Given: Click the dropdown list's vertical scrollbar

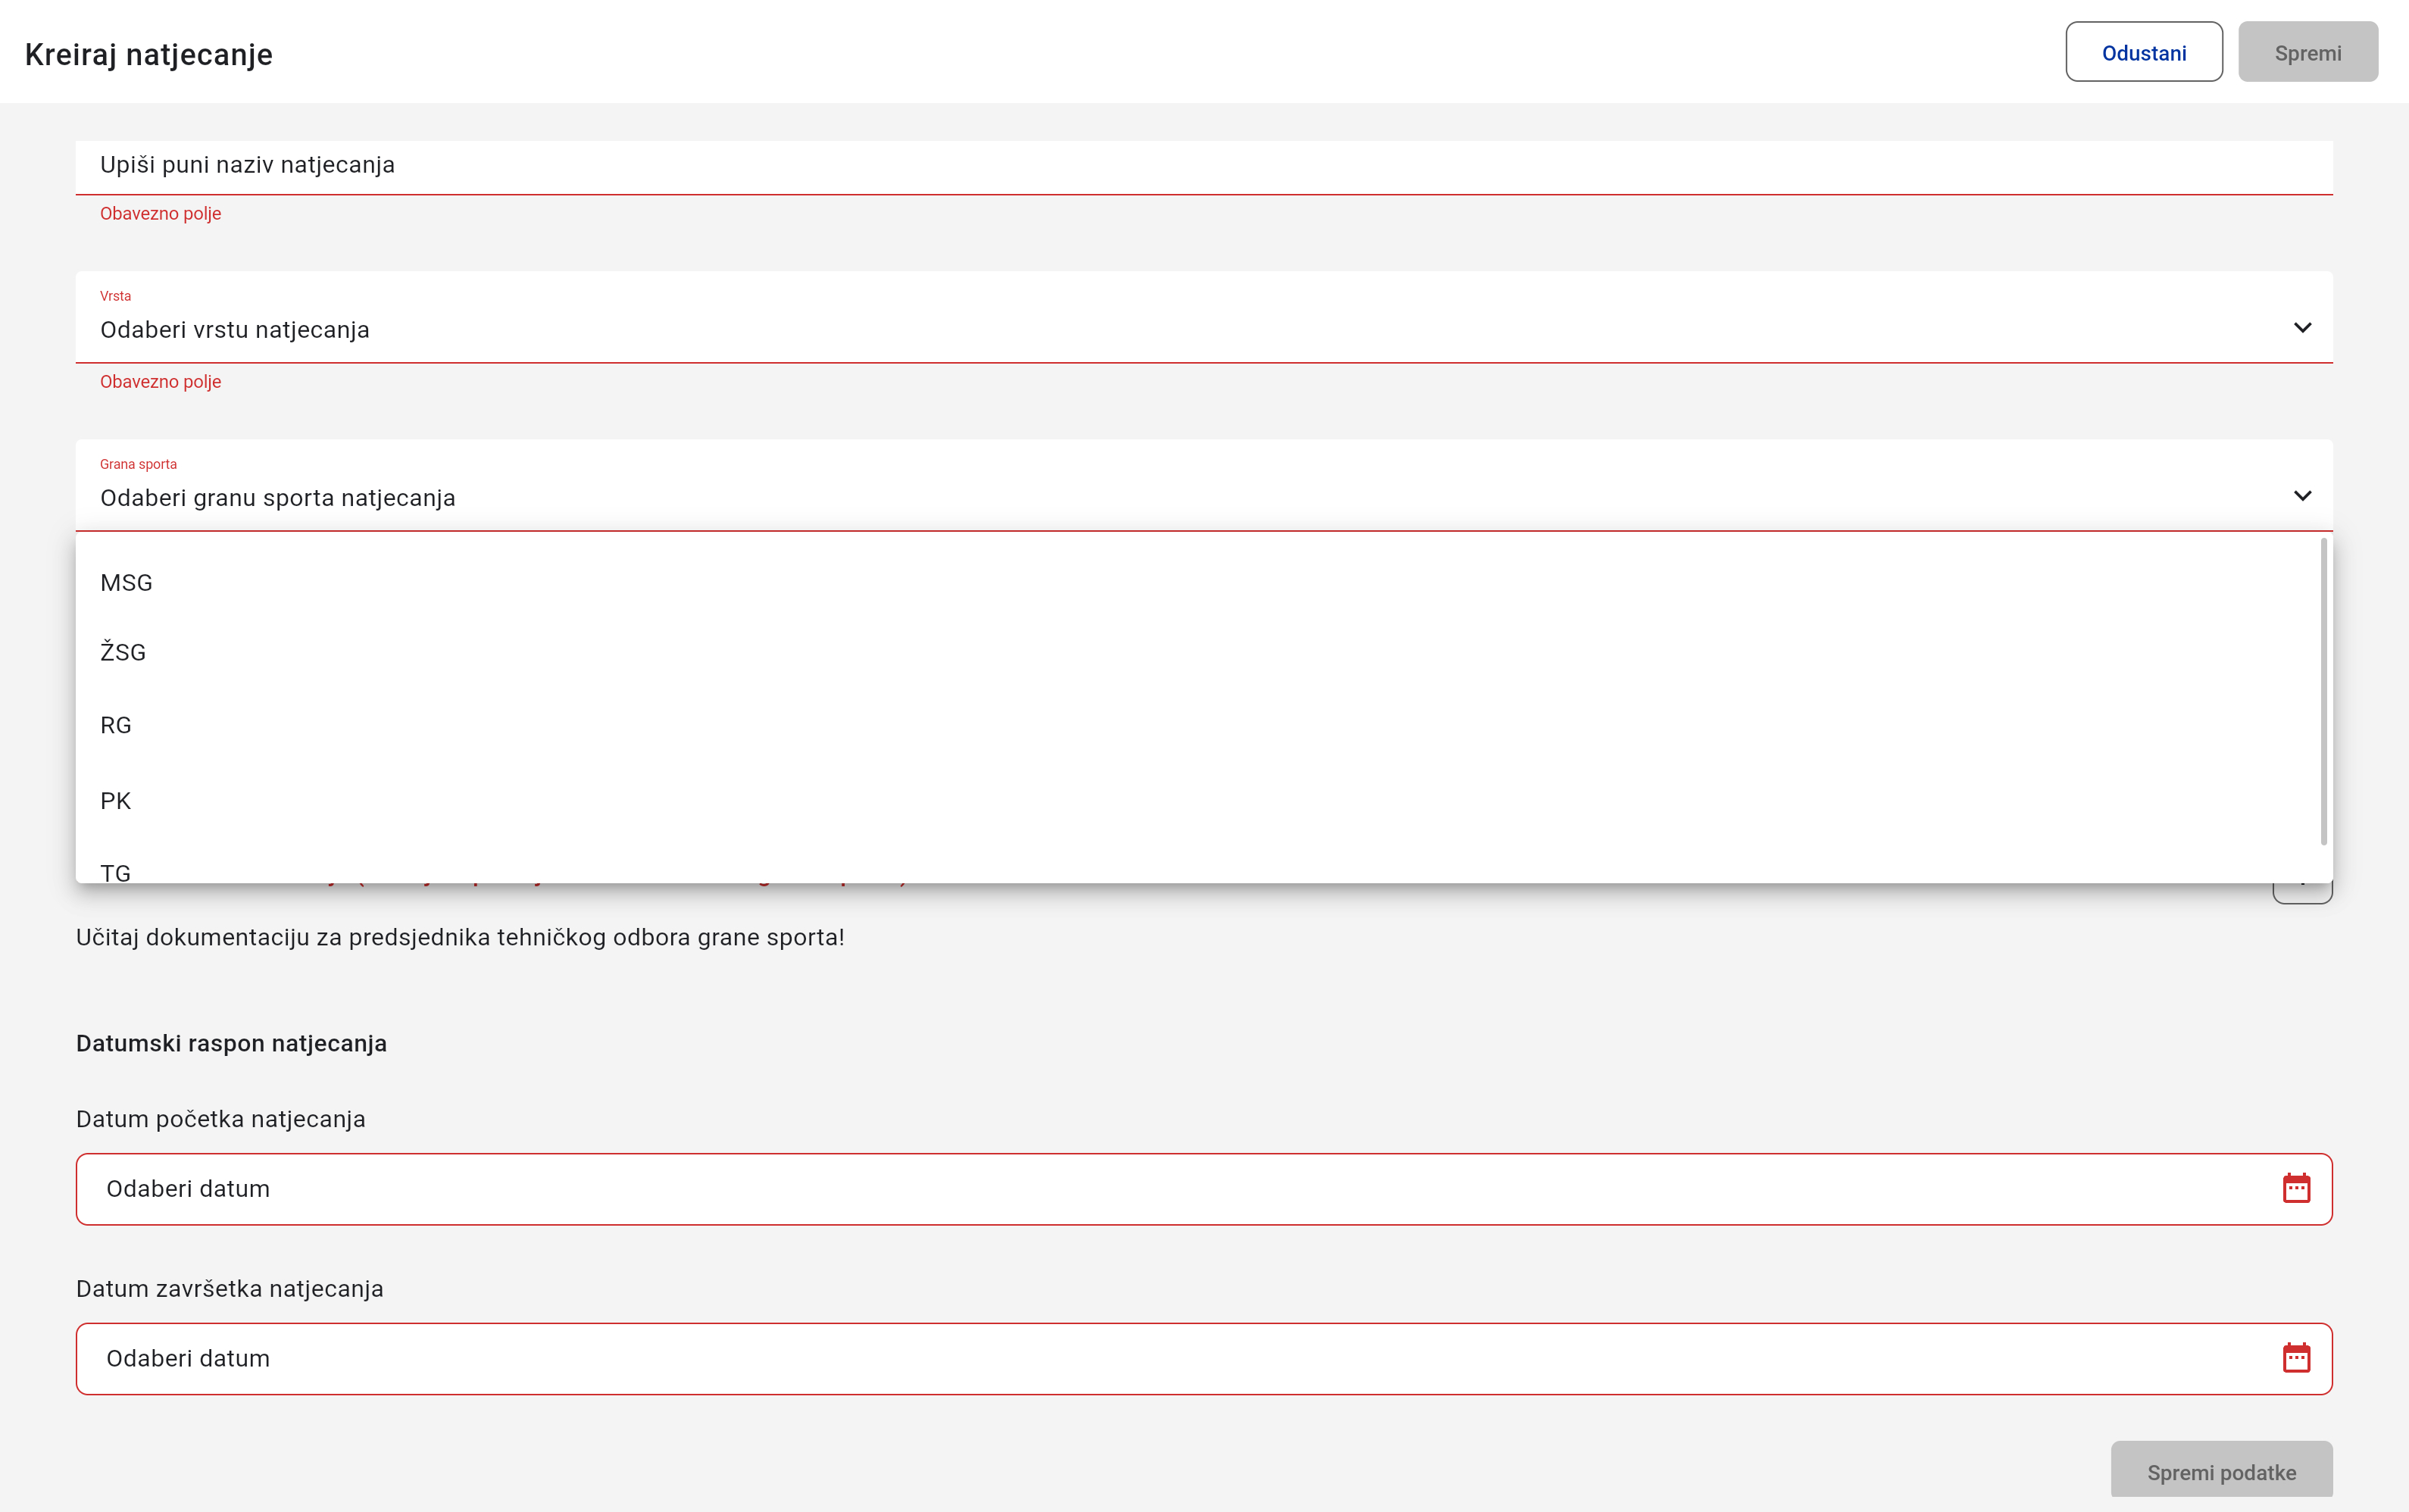Looking at the screenshot, I should pyautogui.click(x=2323, y=690).
